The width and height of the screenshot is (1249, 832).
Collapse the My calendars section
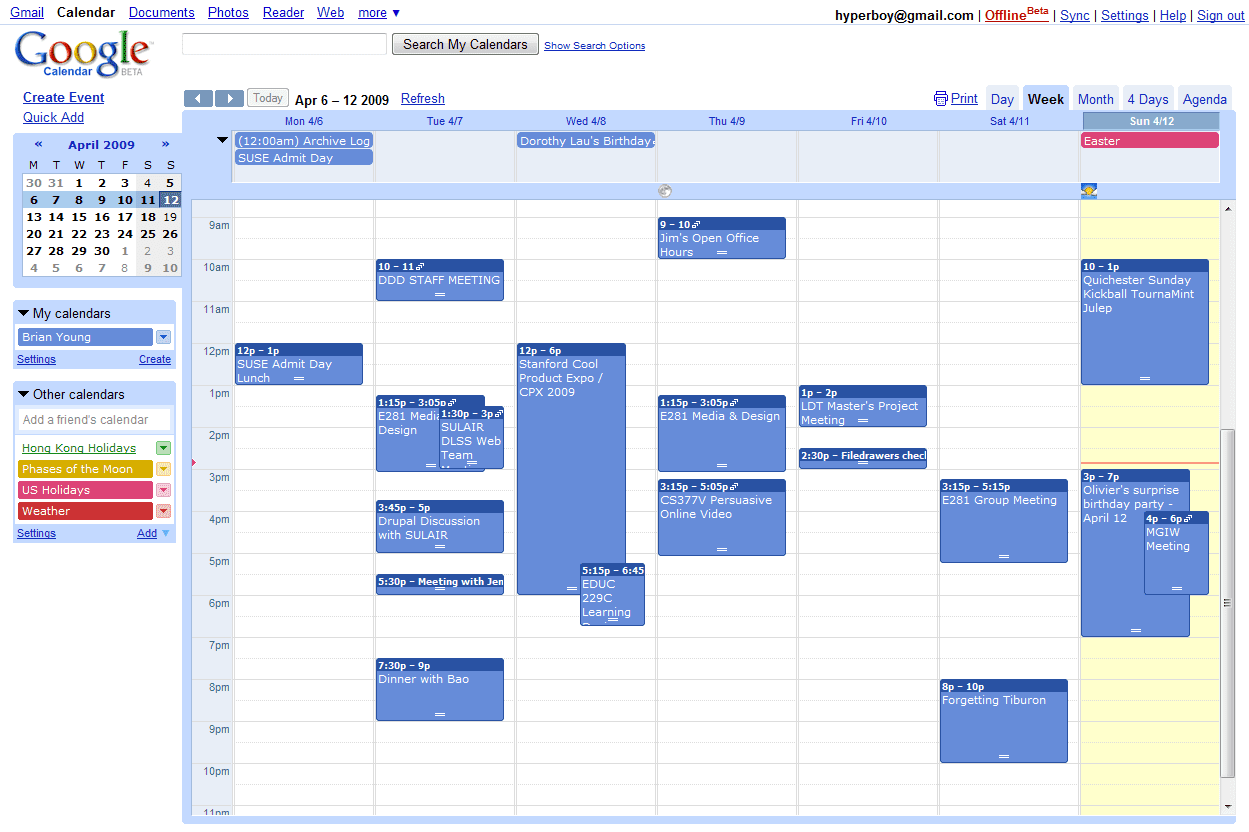(x=24, y=314)
